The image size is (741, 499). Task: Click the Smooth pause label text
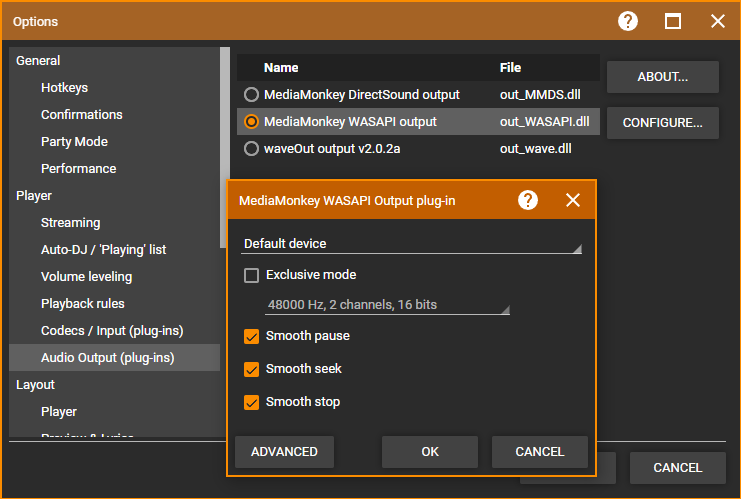[x=308, y=336]
